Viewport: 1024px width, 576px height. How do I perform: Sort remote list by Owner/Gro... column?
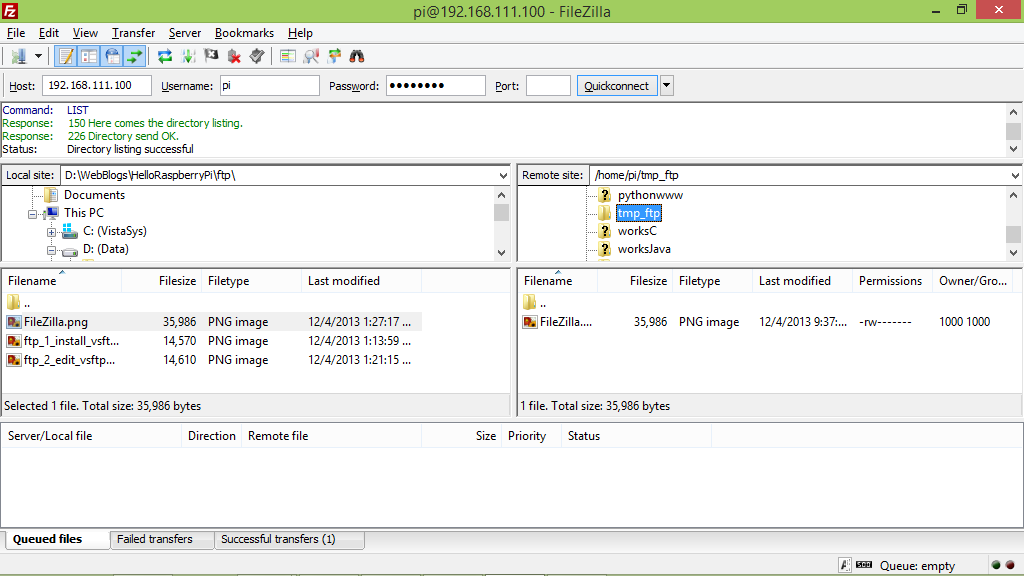973,281
